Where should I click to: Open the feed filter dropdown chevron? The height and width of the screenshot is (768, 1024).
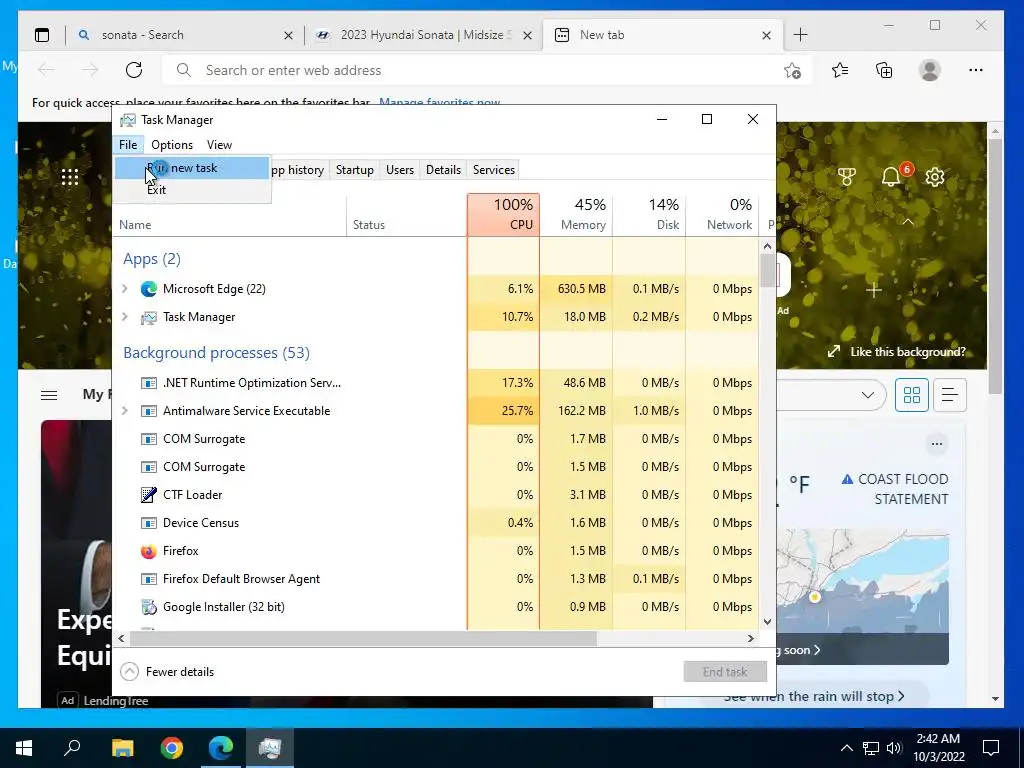868,395
